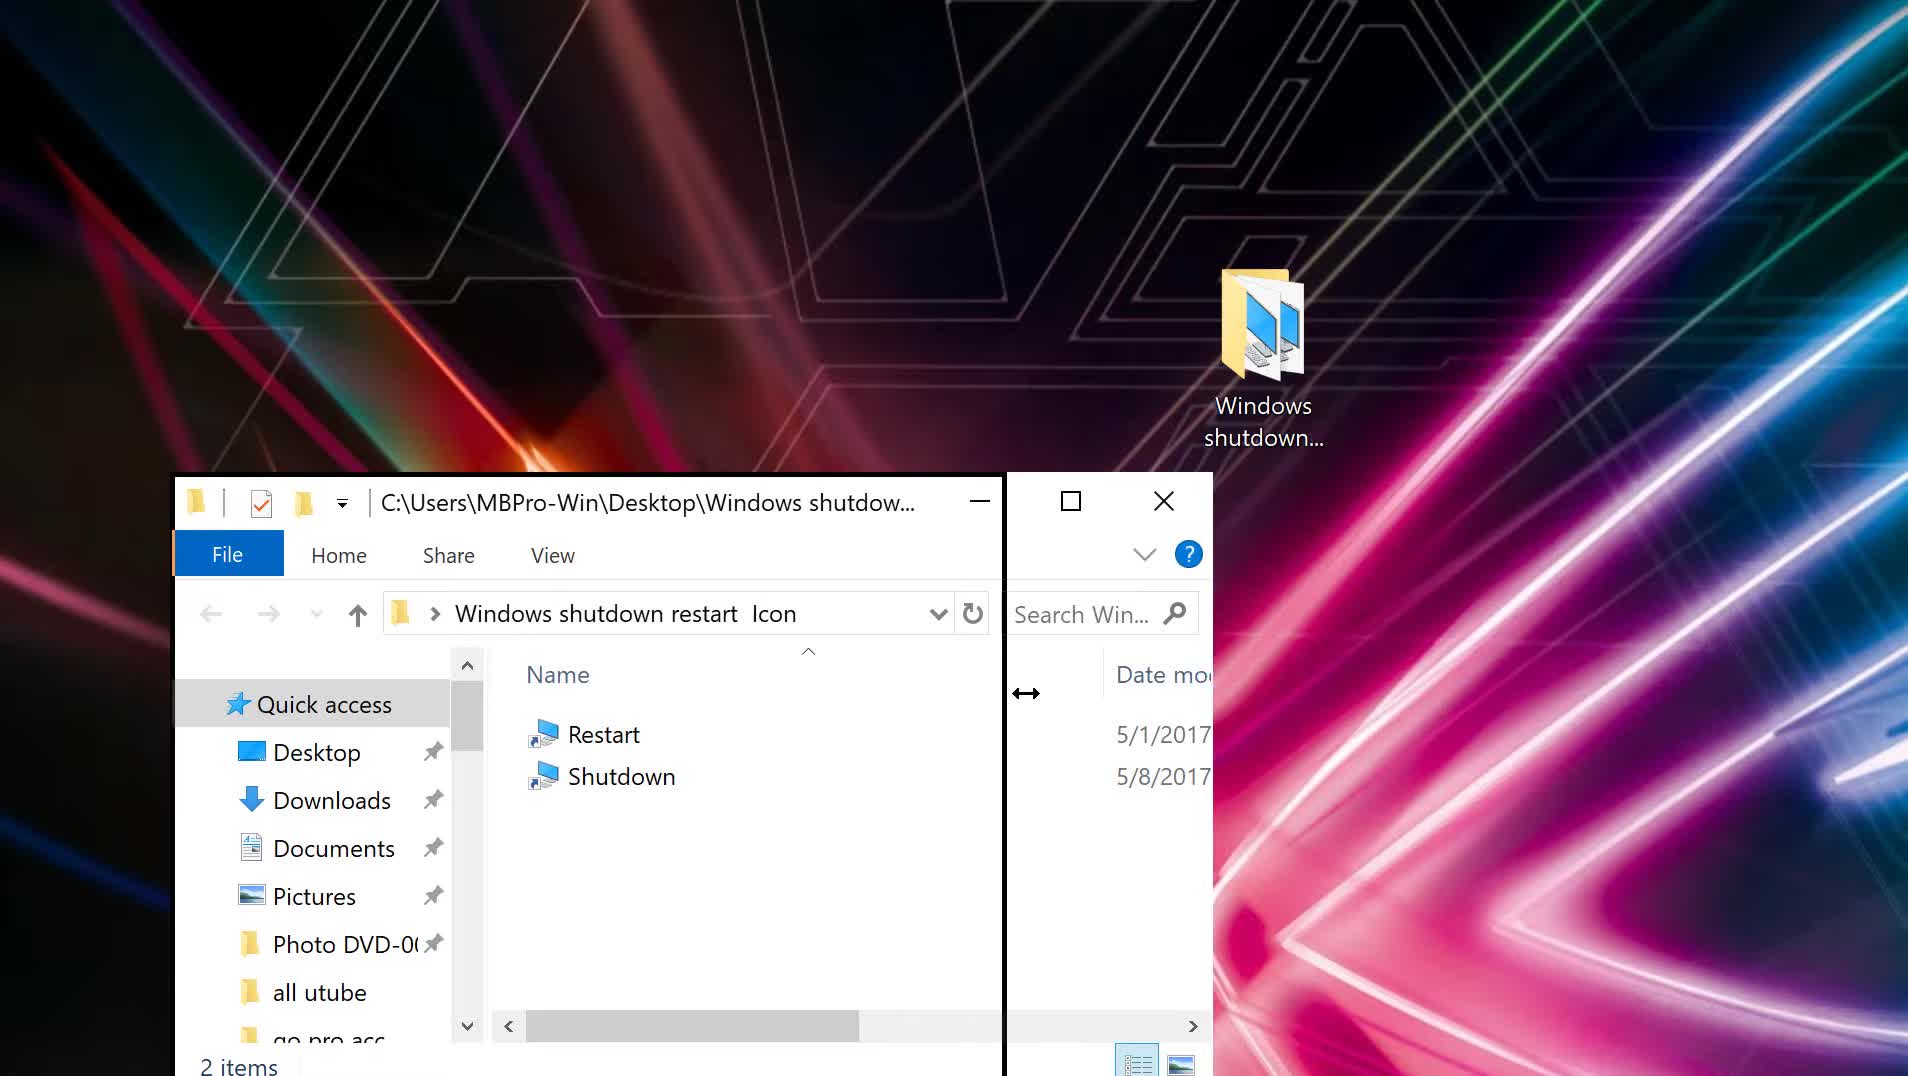Close the File Explorer window
This screenshot has width=1908, height=1076.
[1164, 501]
